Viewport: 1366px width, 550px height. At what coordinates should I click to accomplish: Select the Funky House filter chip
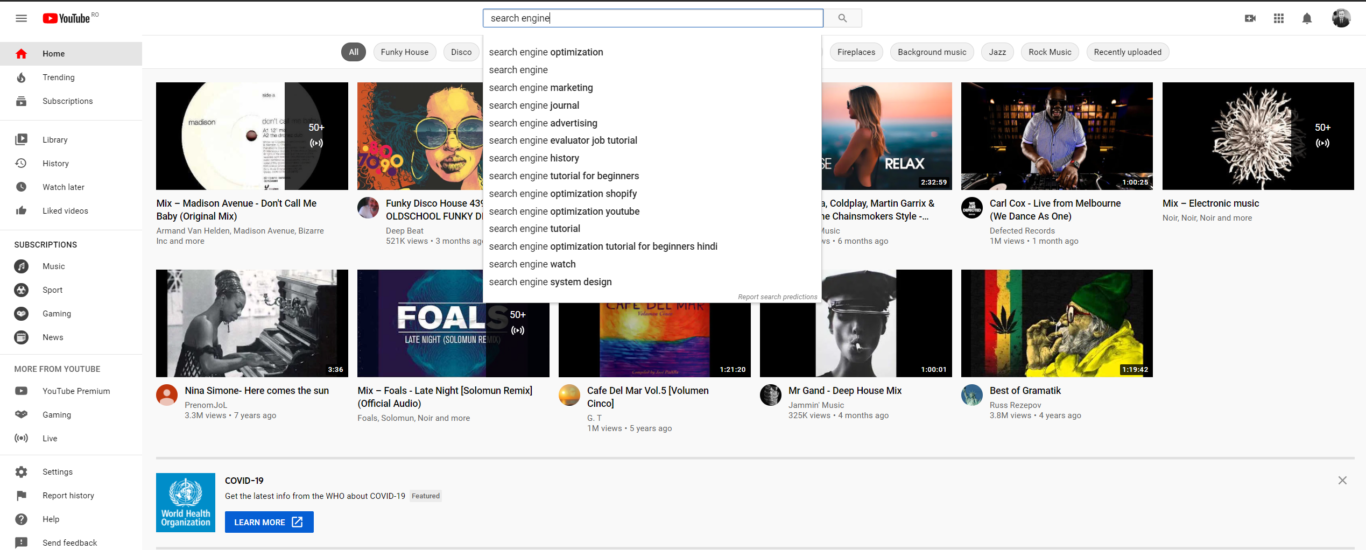405,52
